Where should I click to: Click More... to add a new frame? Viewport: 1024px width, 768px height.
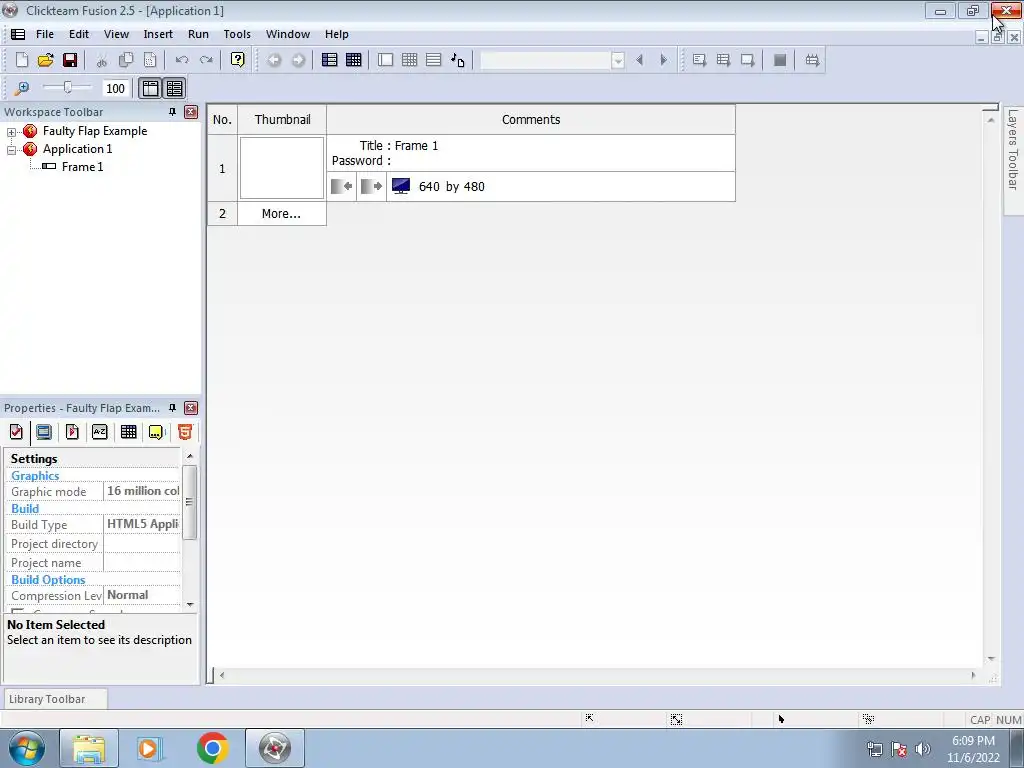point(281,214)
